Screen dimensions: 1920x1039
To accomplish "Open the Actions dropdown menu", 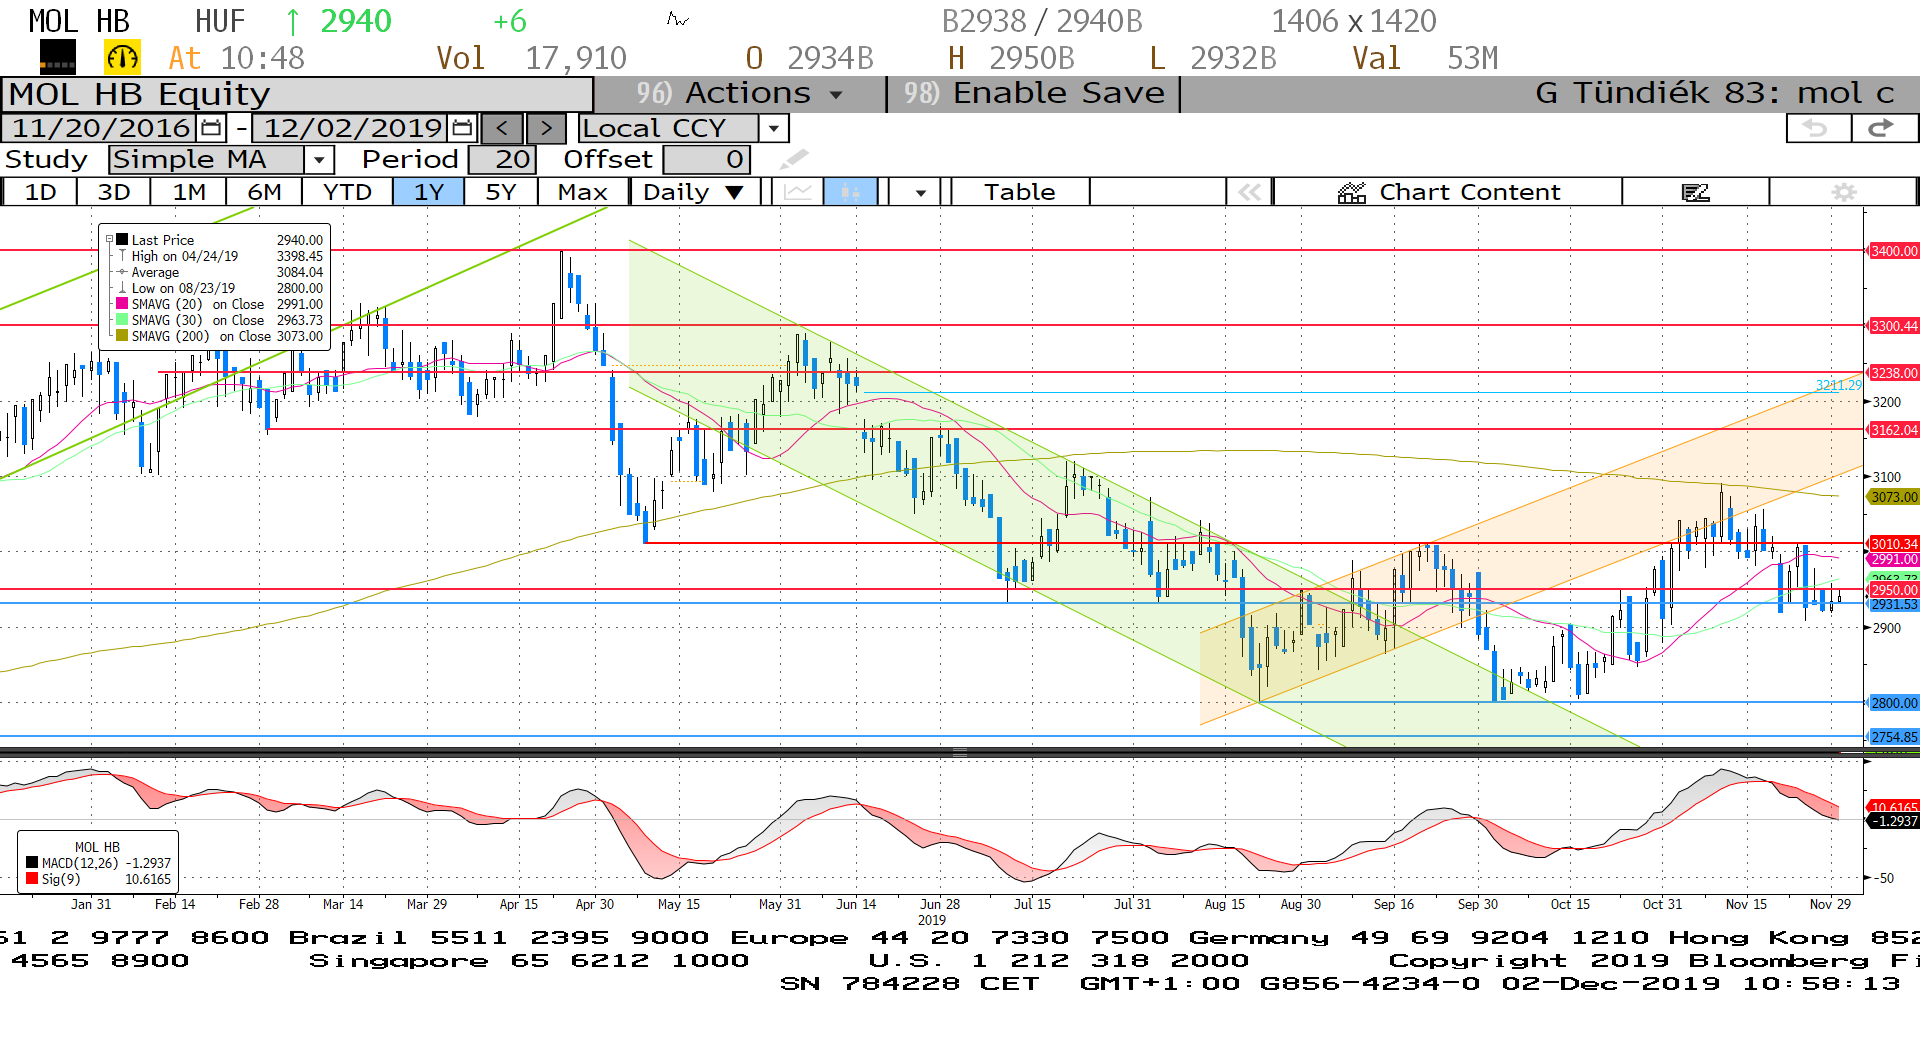I will point(739,93).
